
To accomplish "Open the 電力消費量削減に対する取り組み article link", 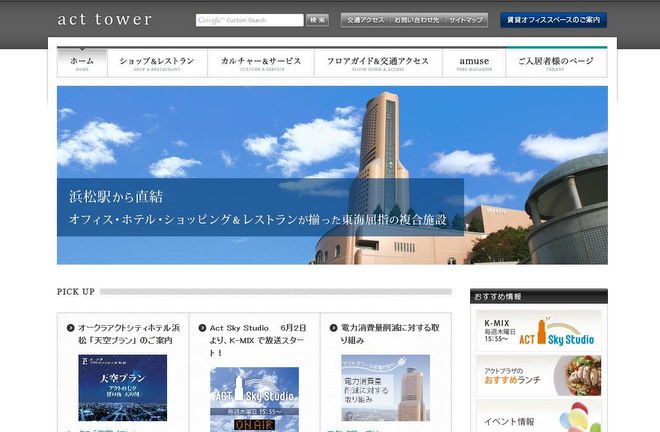I will 390,334.
